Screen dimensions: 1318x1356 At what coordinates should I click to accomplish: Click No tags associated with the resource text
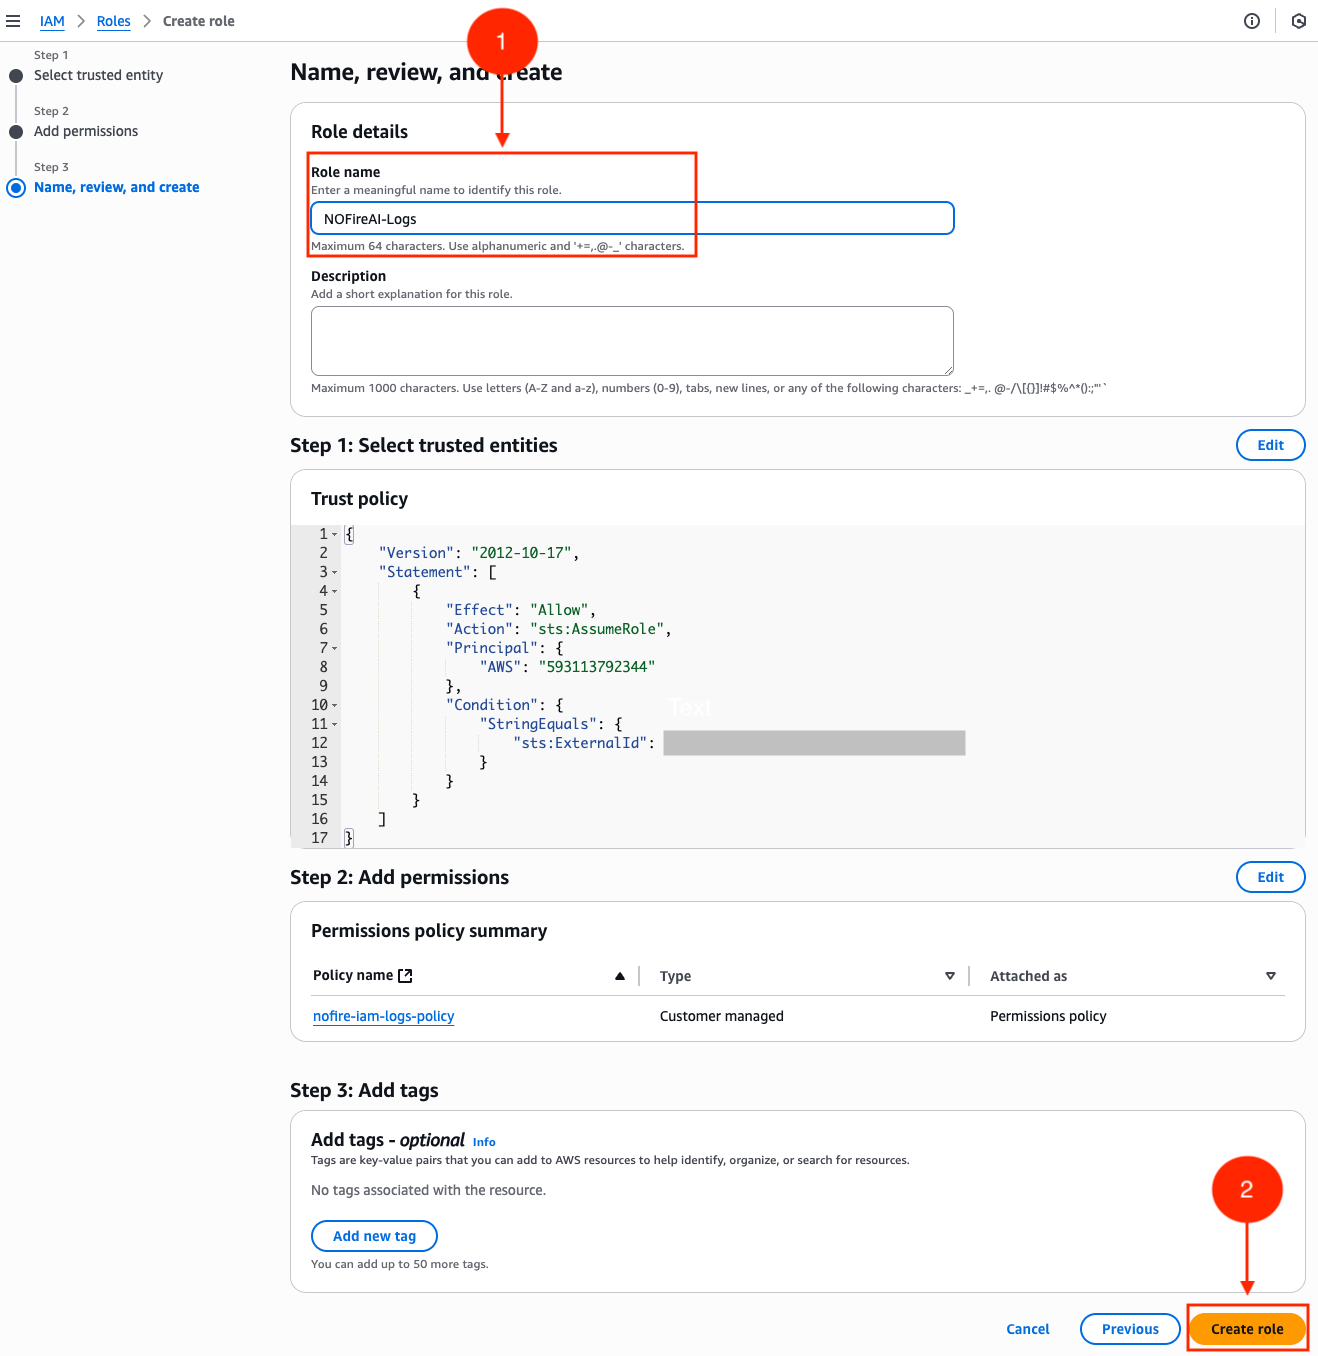(428, 1190)
